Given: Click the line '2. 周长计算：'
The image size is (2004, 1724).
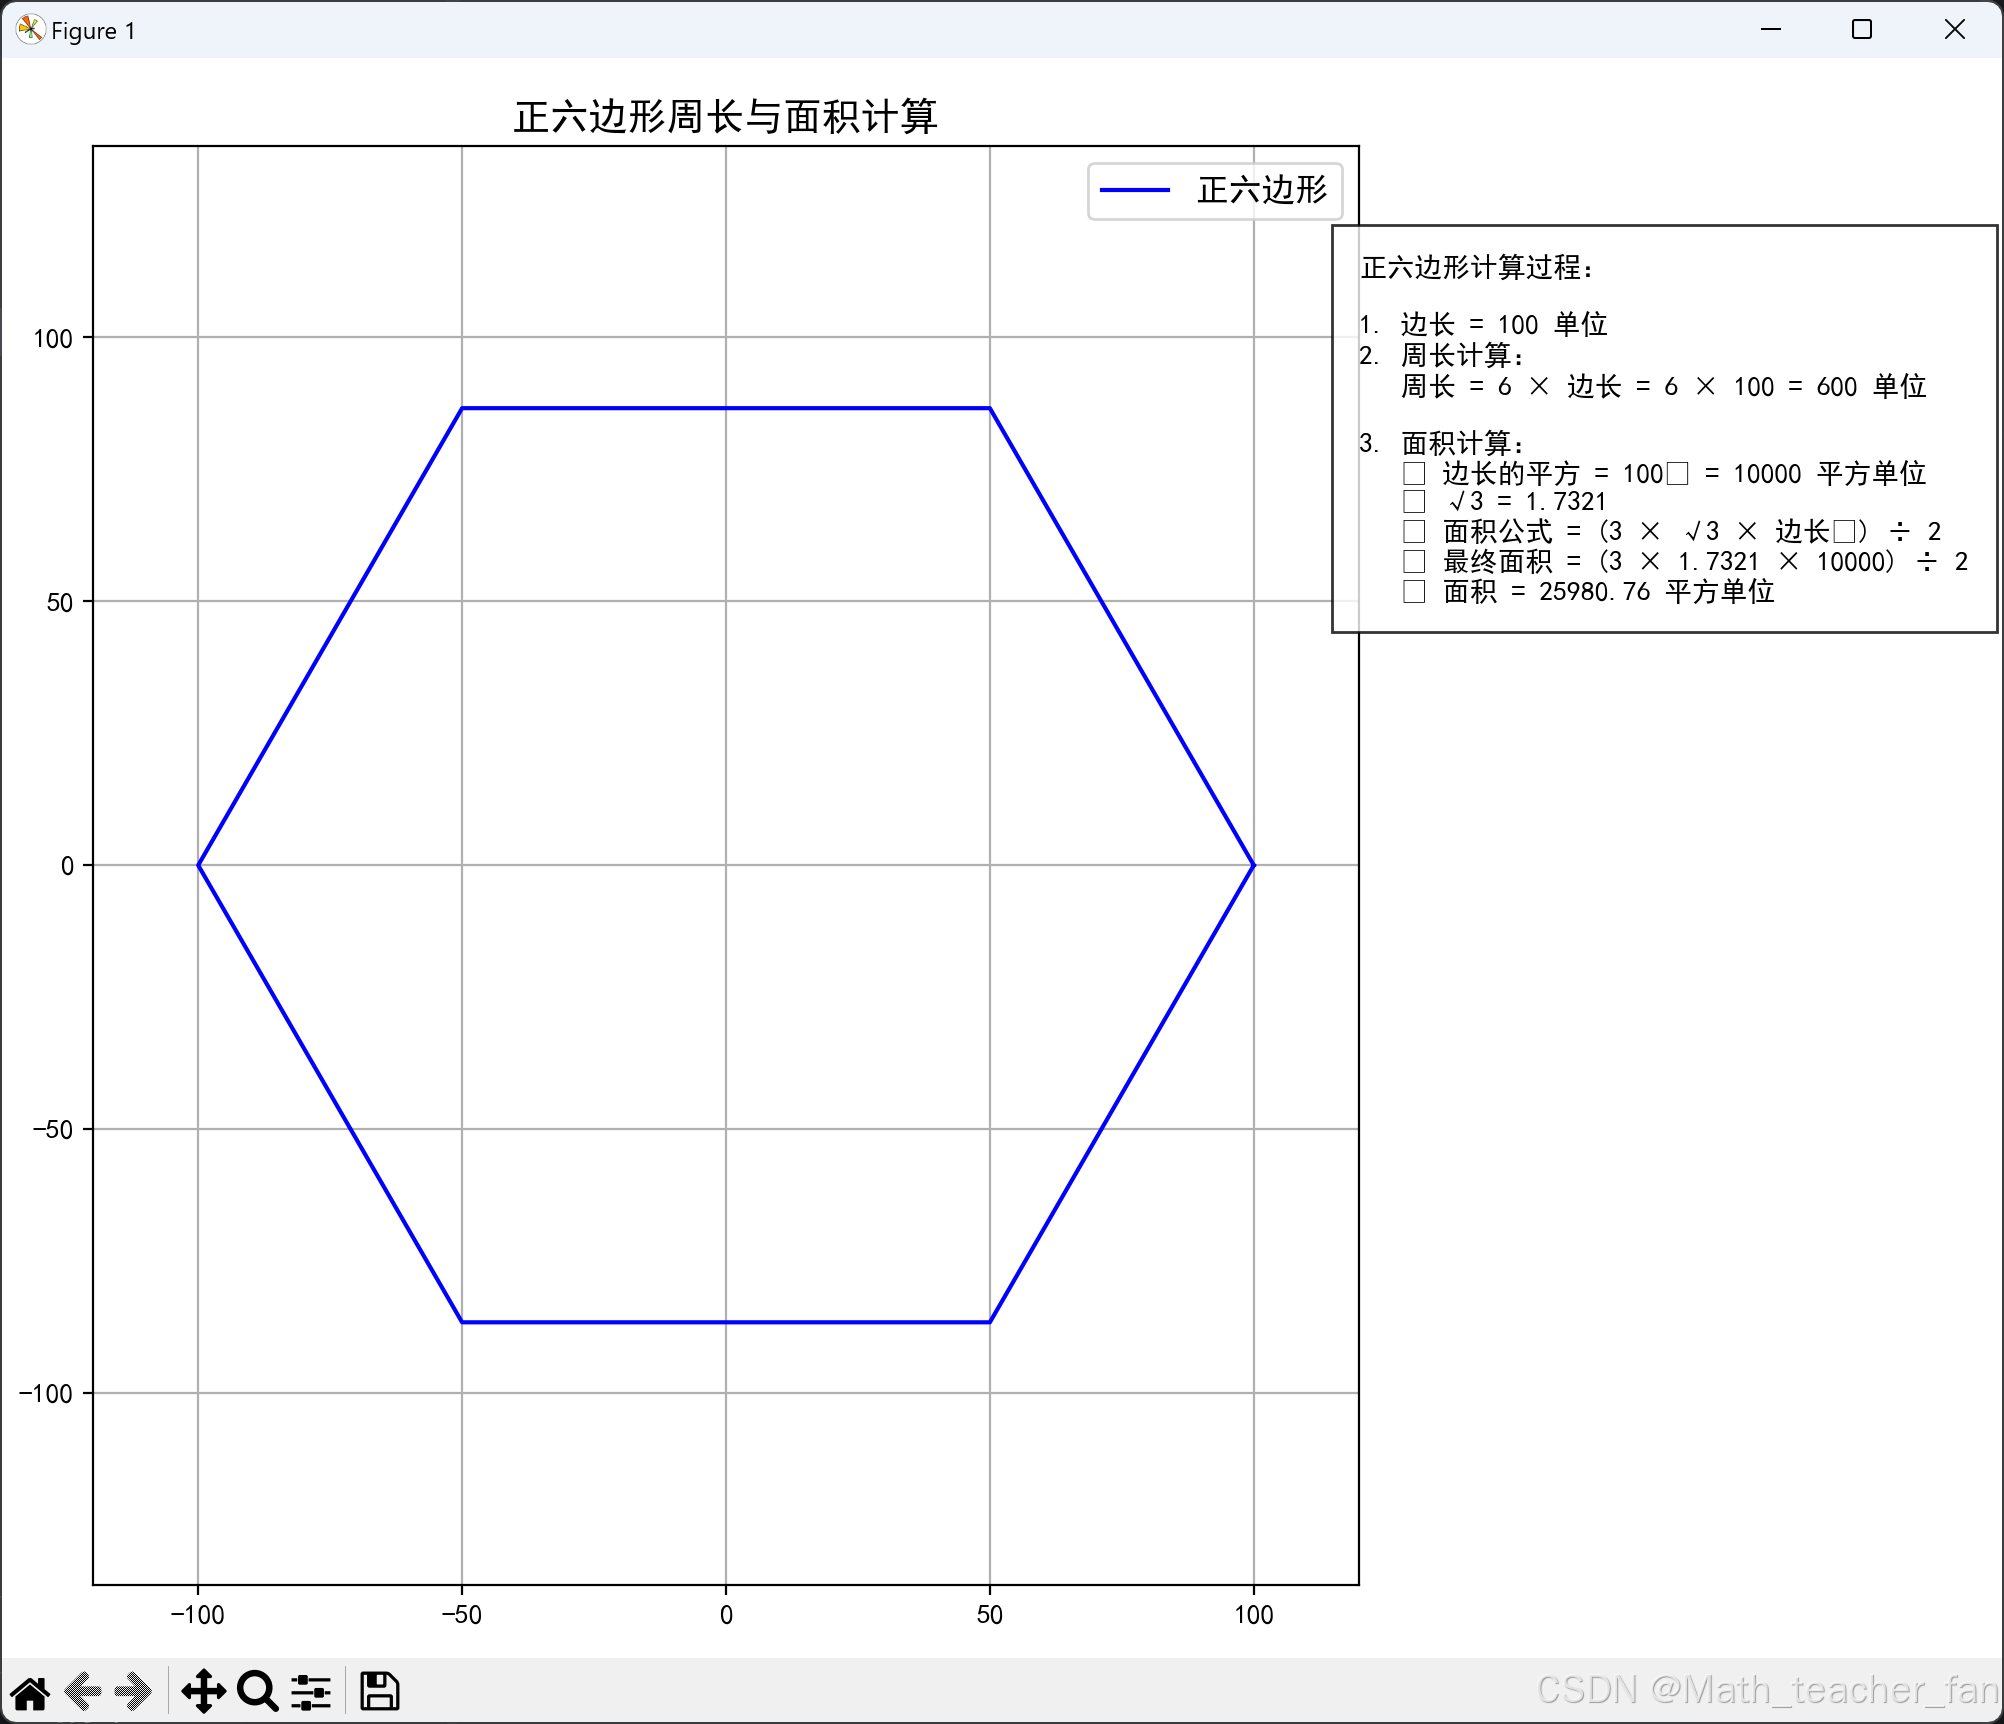Looking at the screenshot, I should pyautogui.click(x=1443, y=355).
